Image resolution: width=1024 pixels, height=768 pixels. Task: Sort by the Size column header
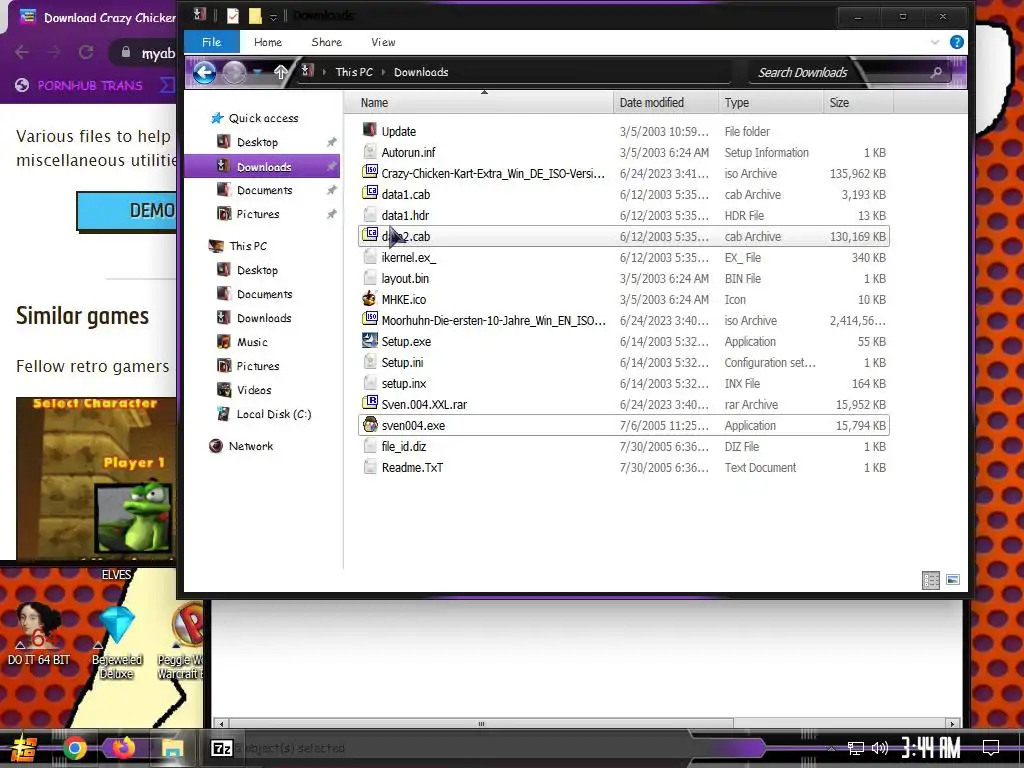[858, 103]
